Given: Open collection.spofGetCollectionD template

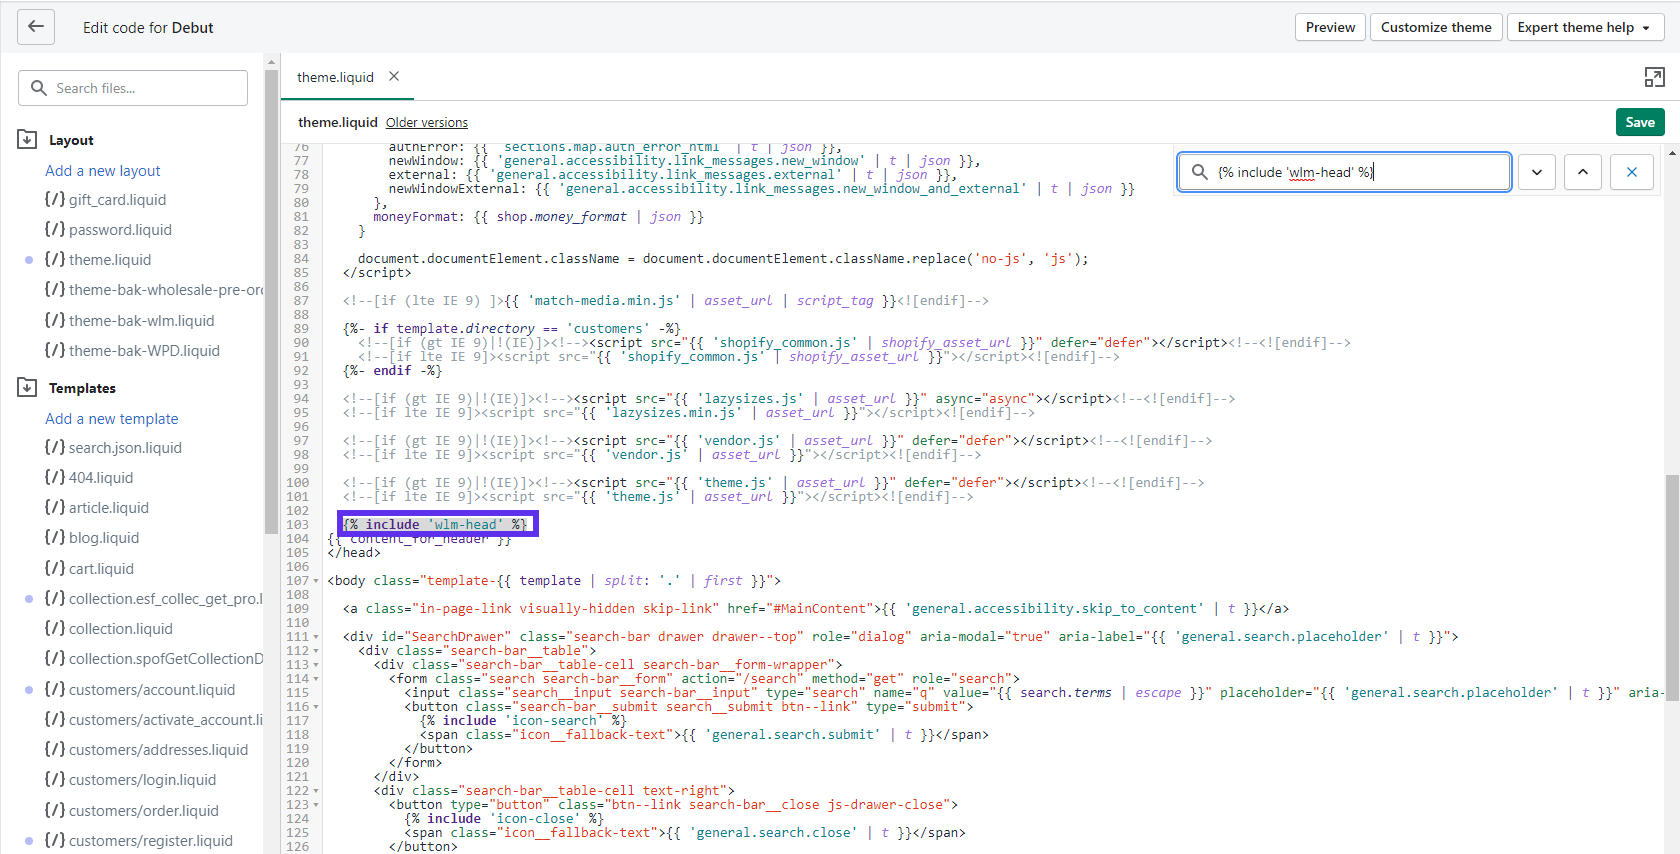Looking at the screenshot, I should pyautogui.click(x=154, y=659).
